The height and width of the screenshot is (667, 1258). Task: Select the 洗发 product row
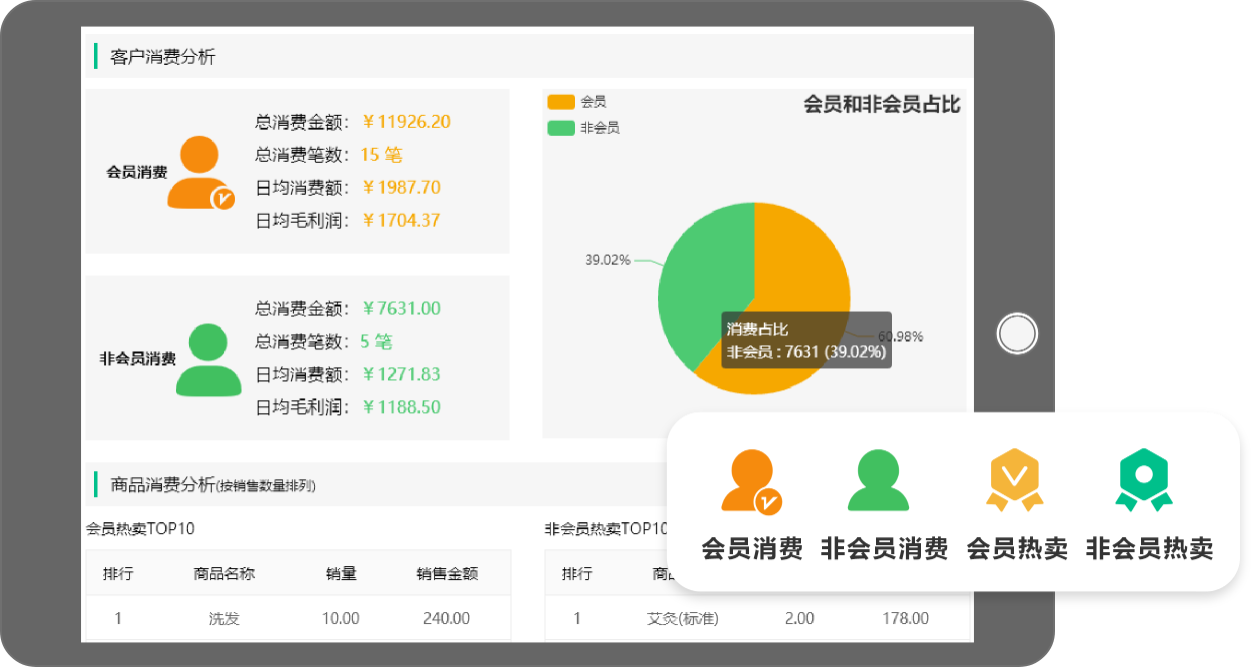[x=224, y=618]
